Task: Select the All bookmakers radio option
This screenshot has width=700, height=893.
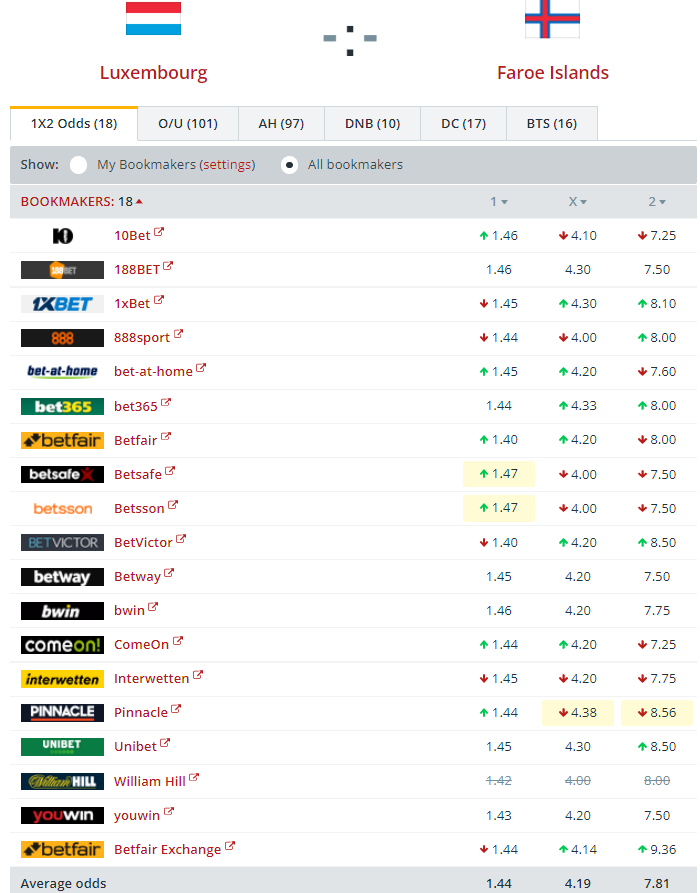Action: [289, 165]
